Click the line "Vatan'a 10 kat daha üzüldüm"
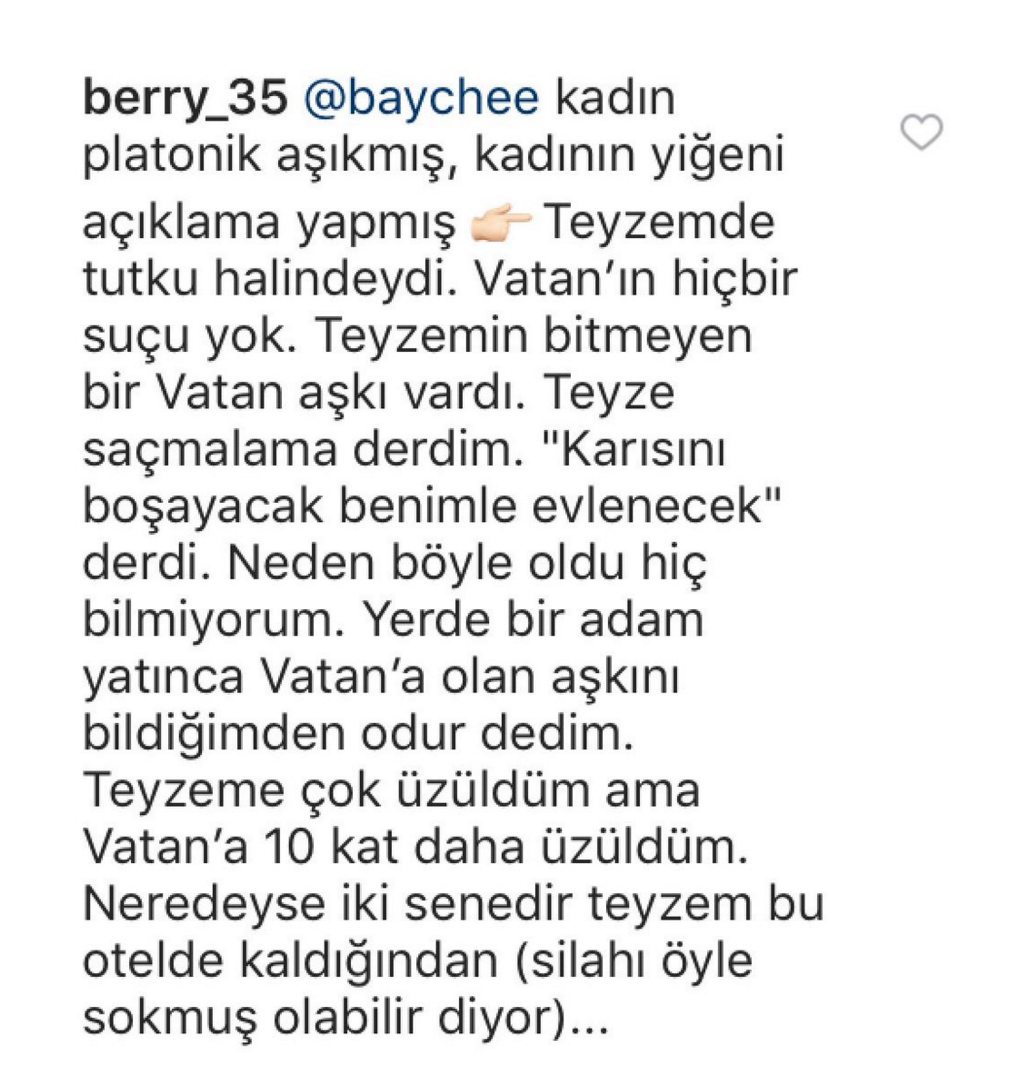The image size is (1019, 1067). pos(415,849)
